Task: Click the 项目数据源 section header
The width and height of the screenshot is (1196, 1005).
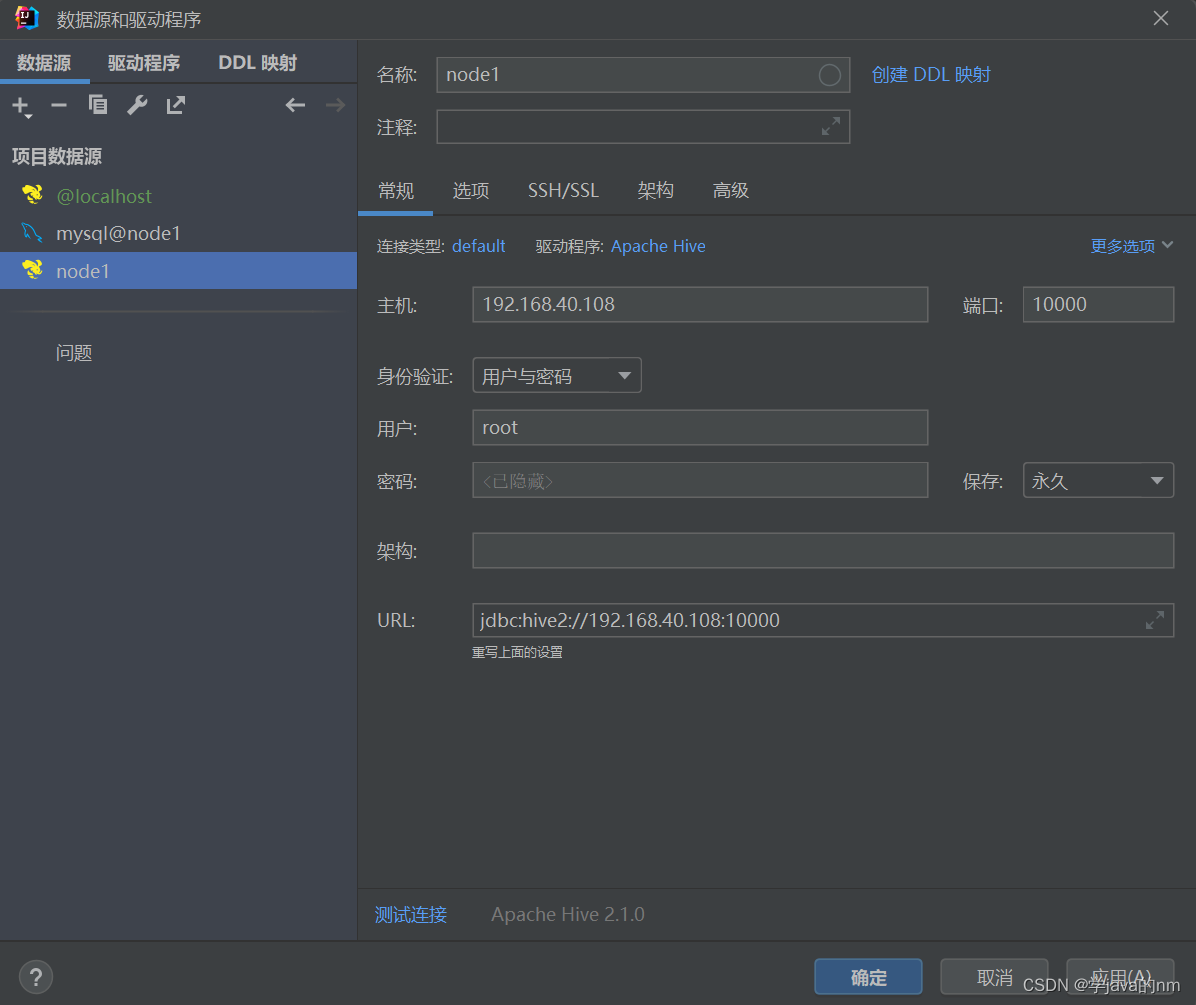Action: (57, 156)
